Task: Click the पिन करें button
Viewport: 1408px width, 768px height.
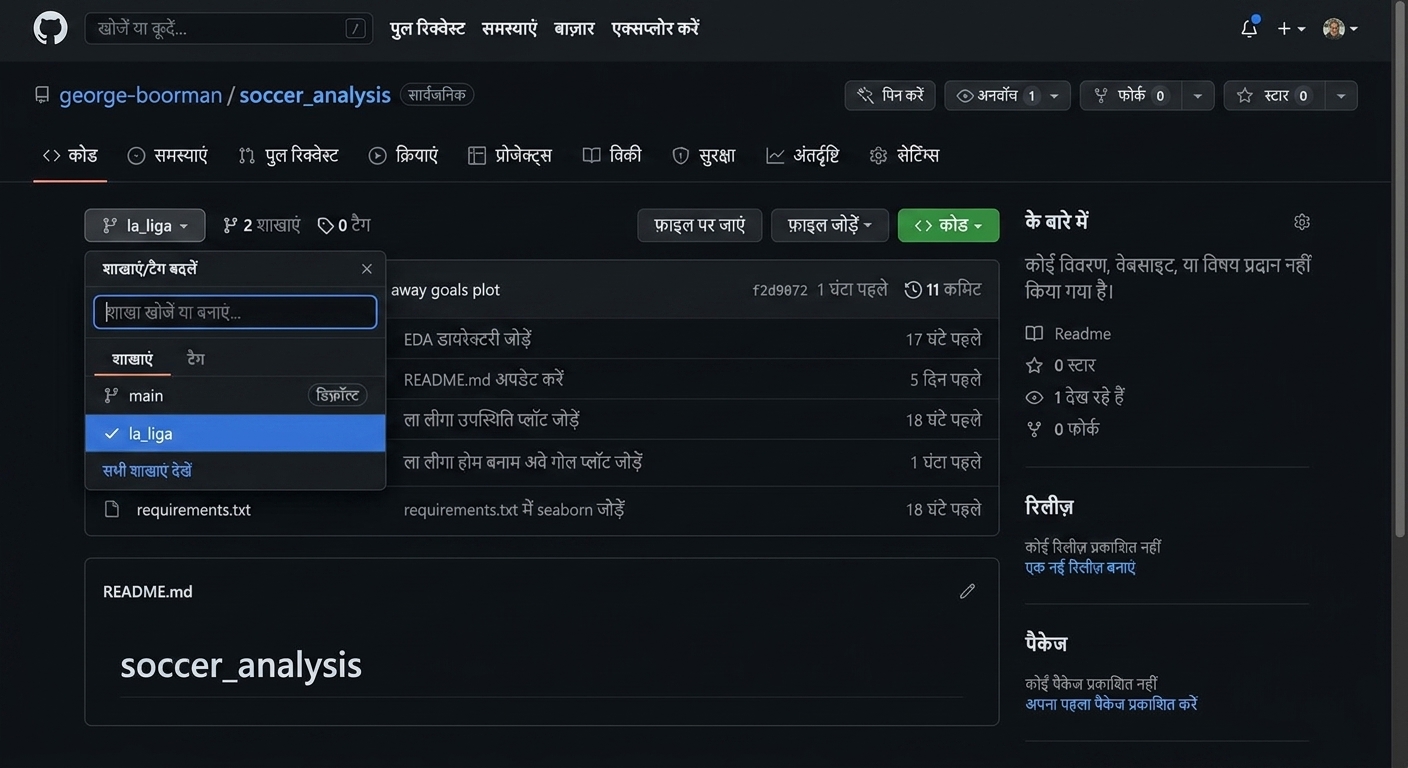Action: point(890,95)
